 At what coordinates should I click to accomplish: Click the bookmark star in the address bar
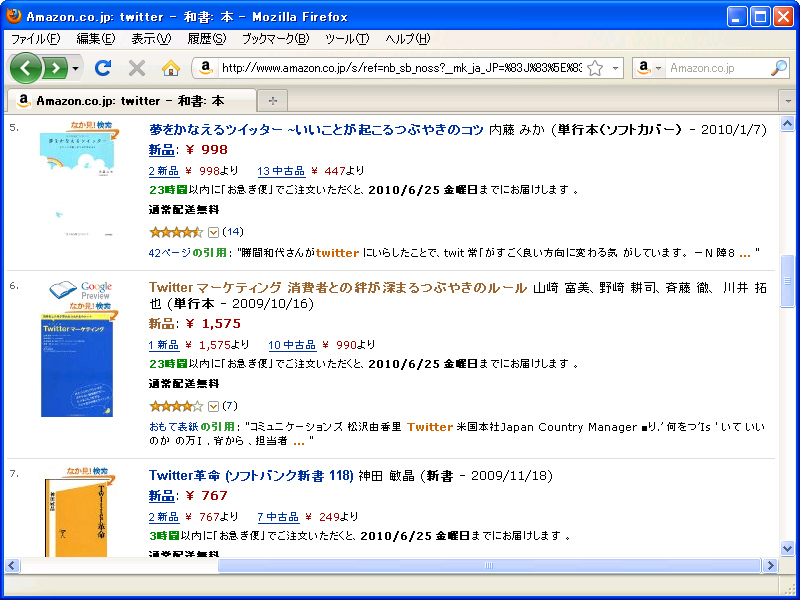click(593, 70)
